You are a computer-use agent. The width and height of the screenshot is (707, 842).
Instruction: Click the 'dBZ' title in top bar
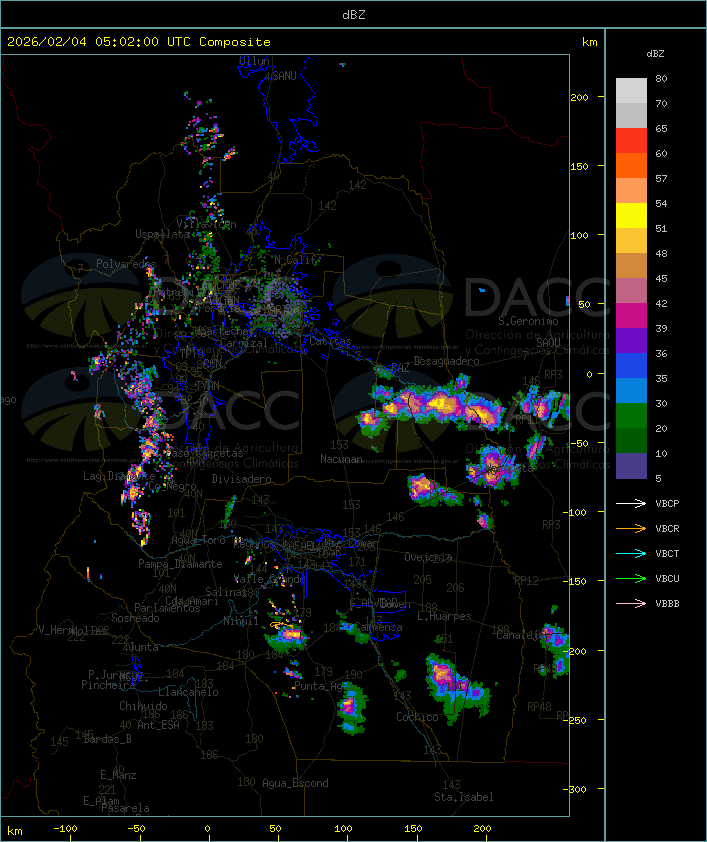pyautogui.click(x=354, y=14)
